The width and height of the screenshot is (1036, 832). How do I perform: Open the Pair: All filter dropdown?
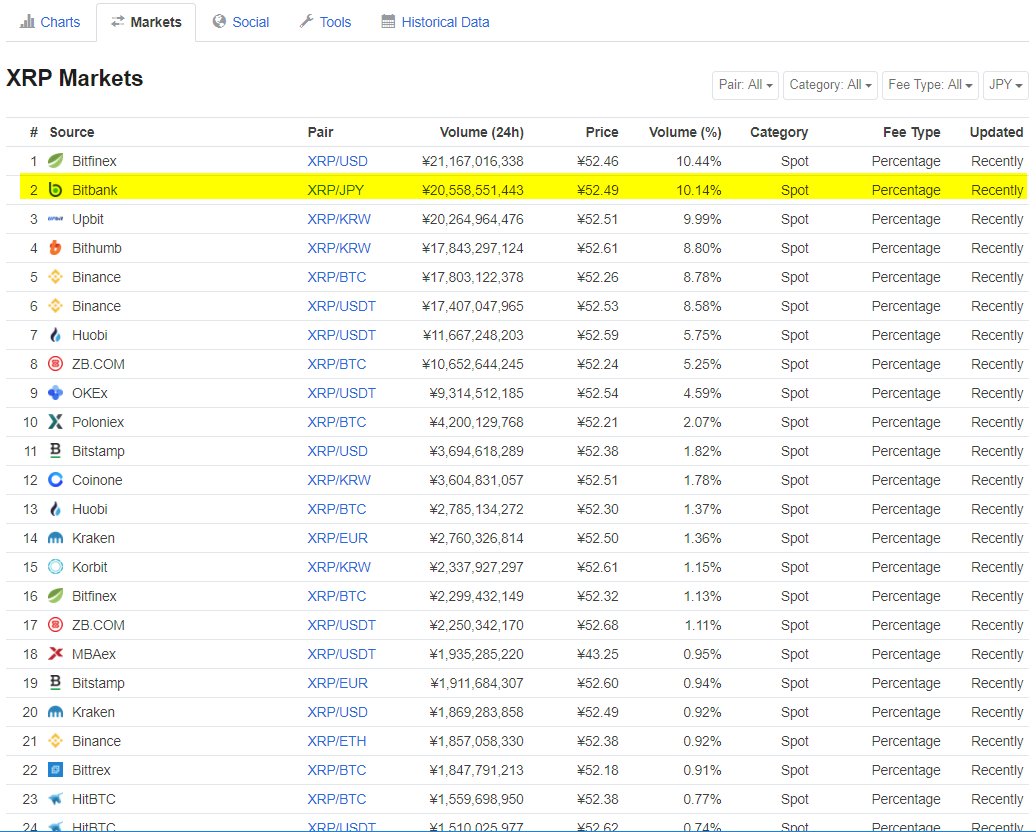(745, 85)
